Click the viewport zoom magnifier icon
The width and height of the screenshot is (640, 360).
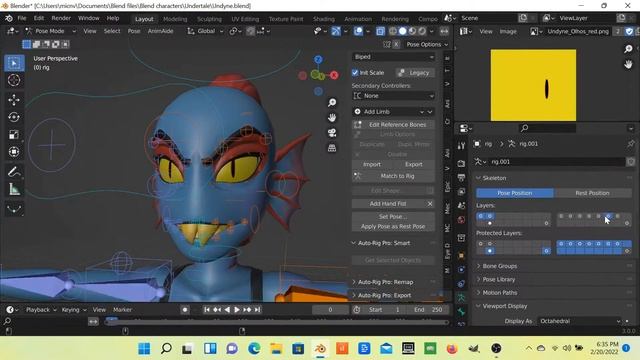point(332,103)
